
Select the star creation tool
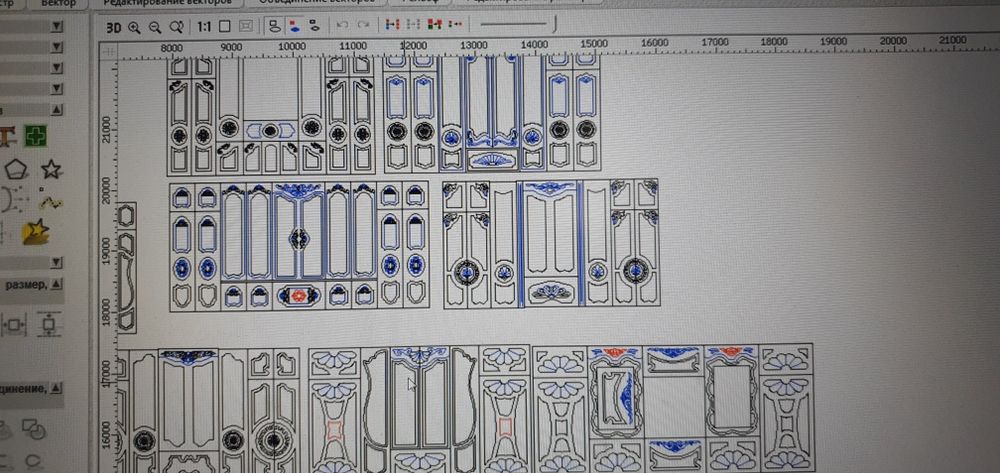pos(51,169)
